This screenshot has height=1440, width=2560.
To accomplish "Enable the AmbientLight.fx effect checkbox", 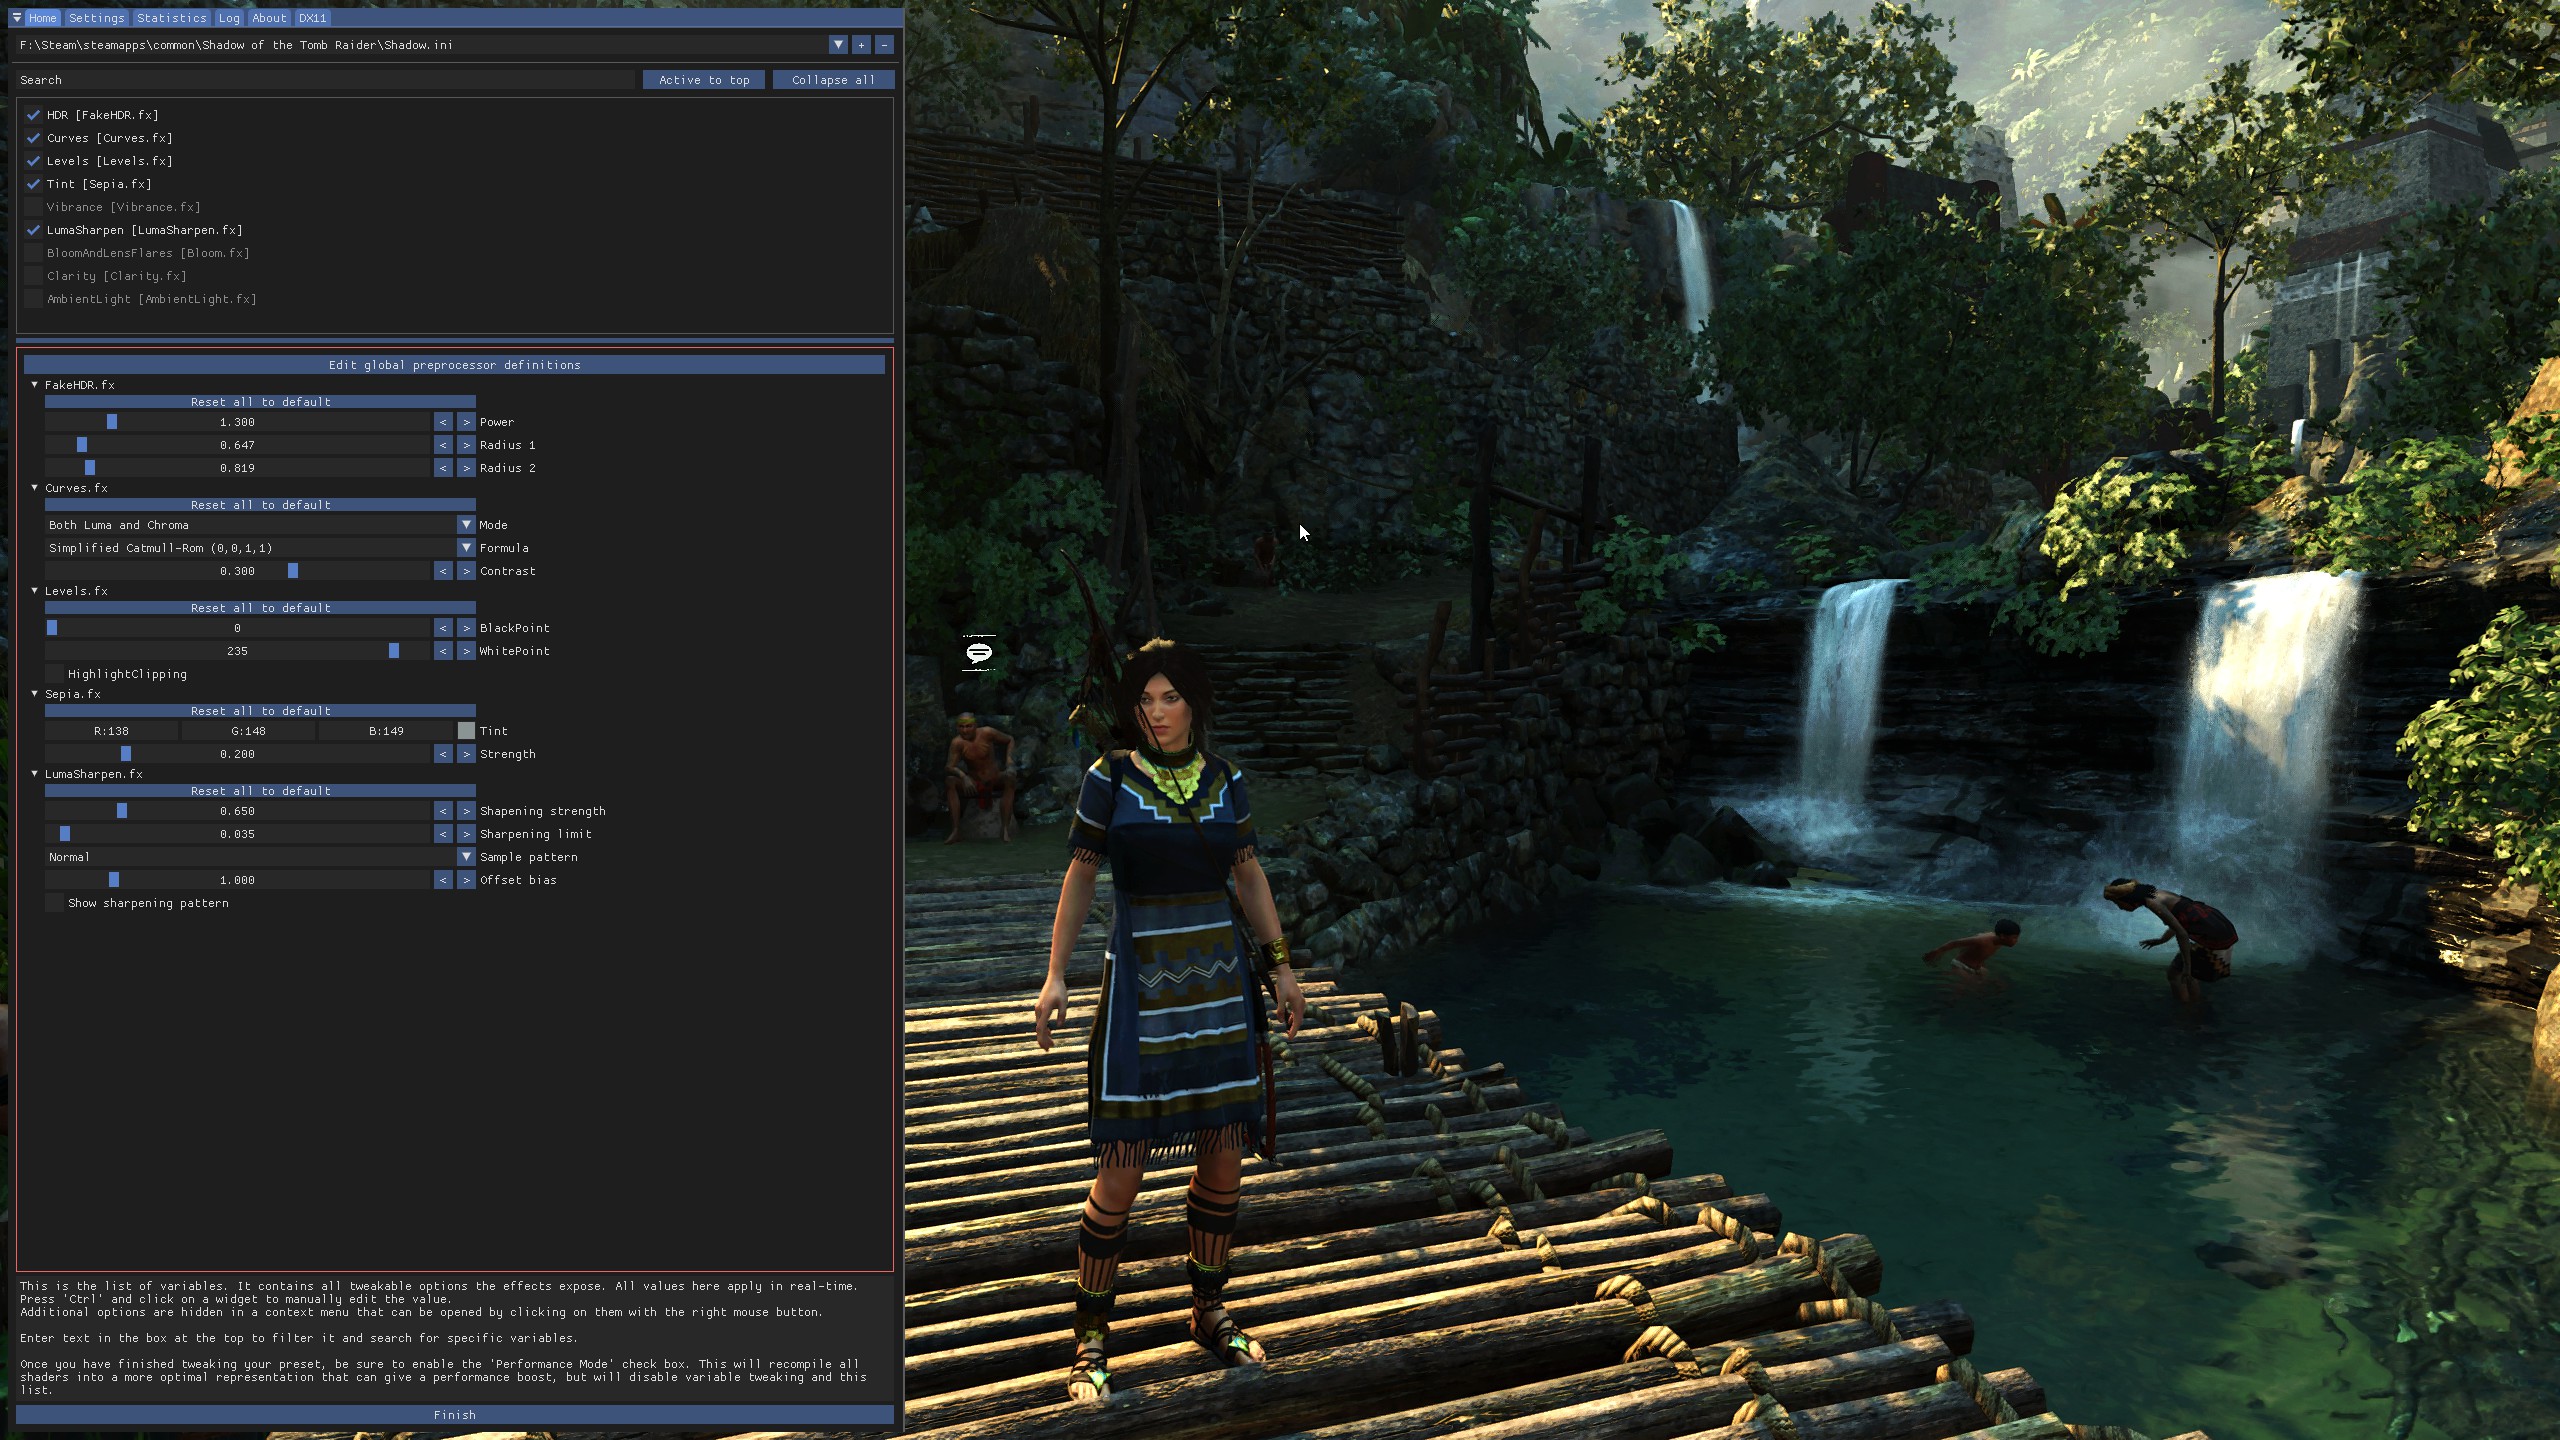I will pyautogui.click(x=33, y=299).
